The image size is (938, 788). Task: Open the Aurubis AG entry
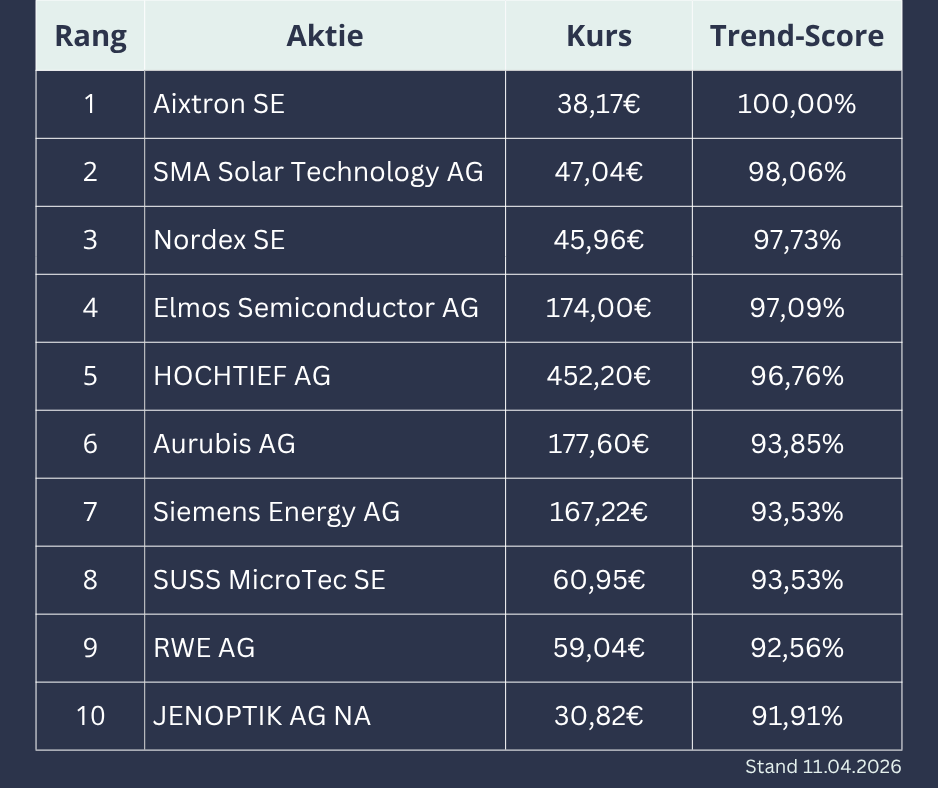click(x=224, y=444)
